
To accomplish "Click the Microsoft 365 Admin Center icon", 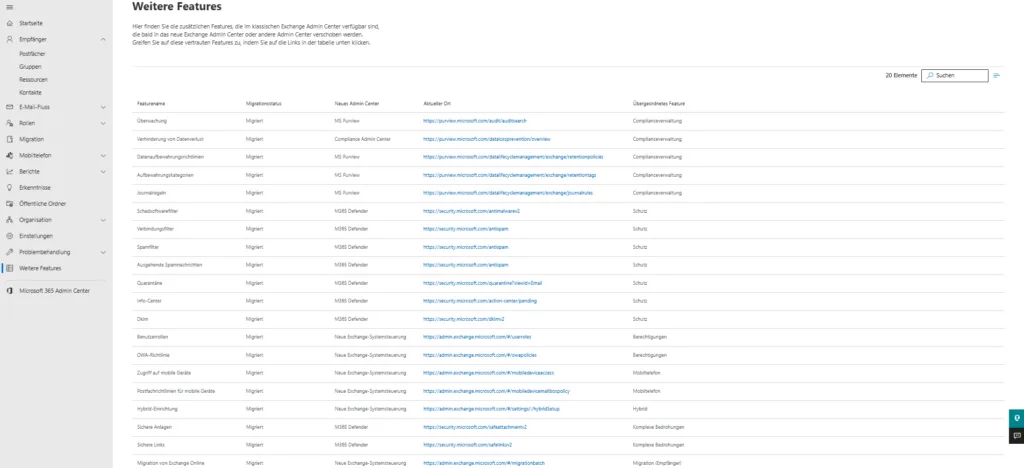I will 9,290.
